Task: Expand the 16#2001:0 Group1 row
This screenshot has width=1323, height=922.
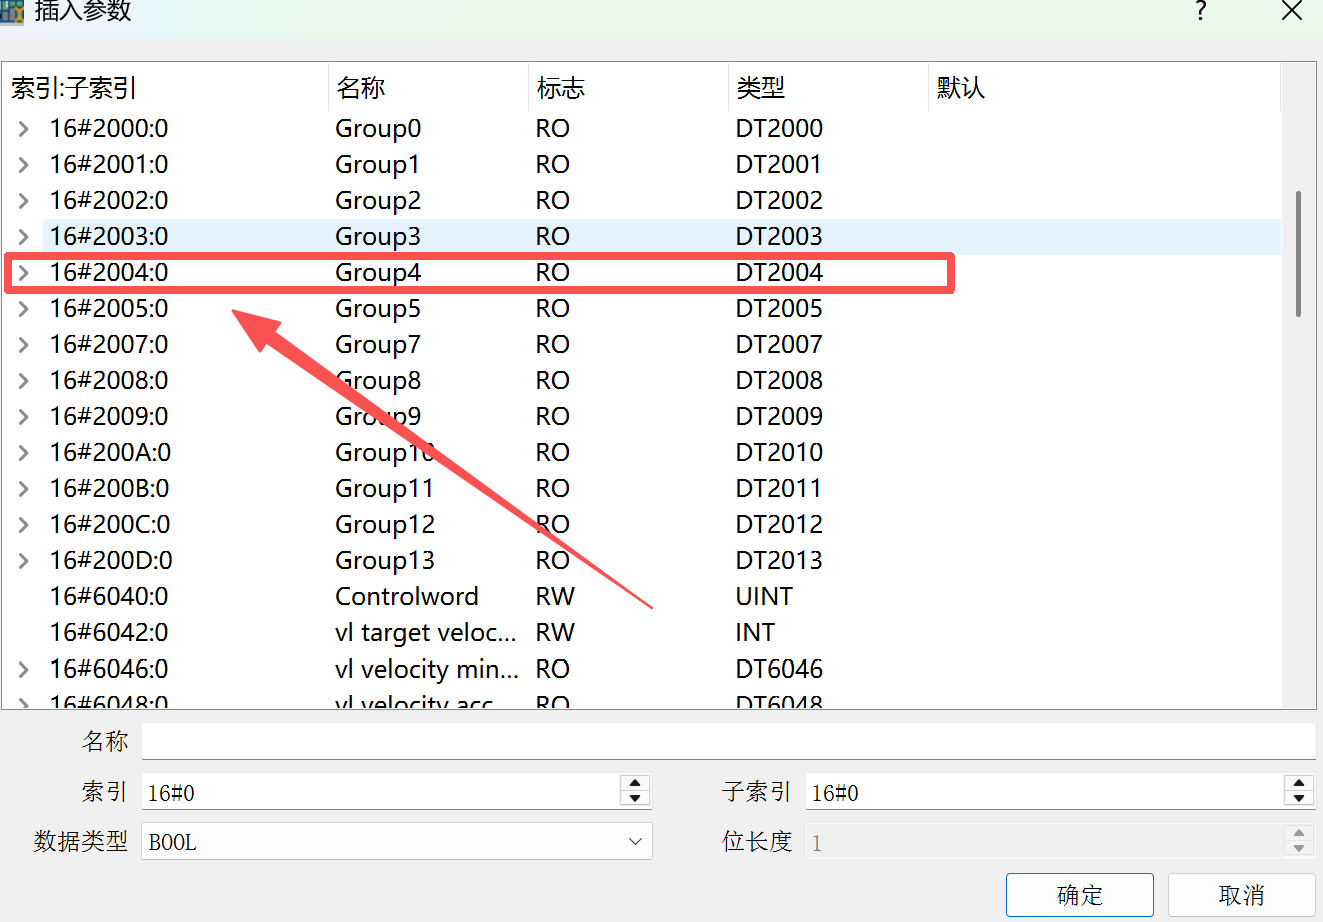Action: coord(23,165)
